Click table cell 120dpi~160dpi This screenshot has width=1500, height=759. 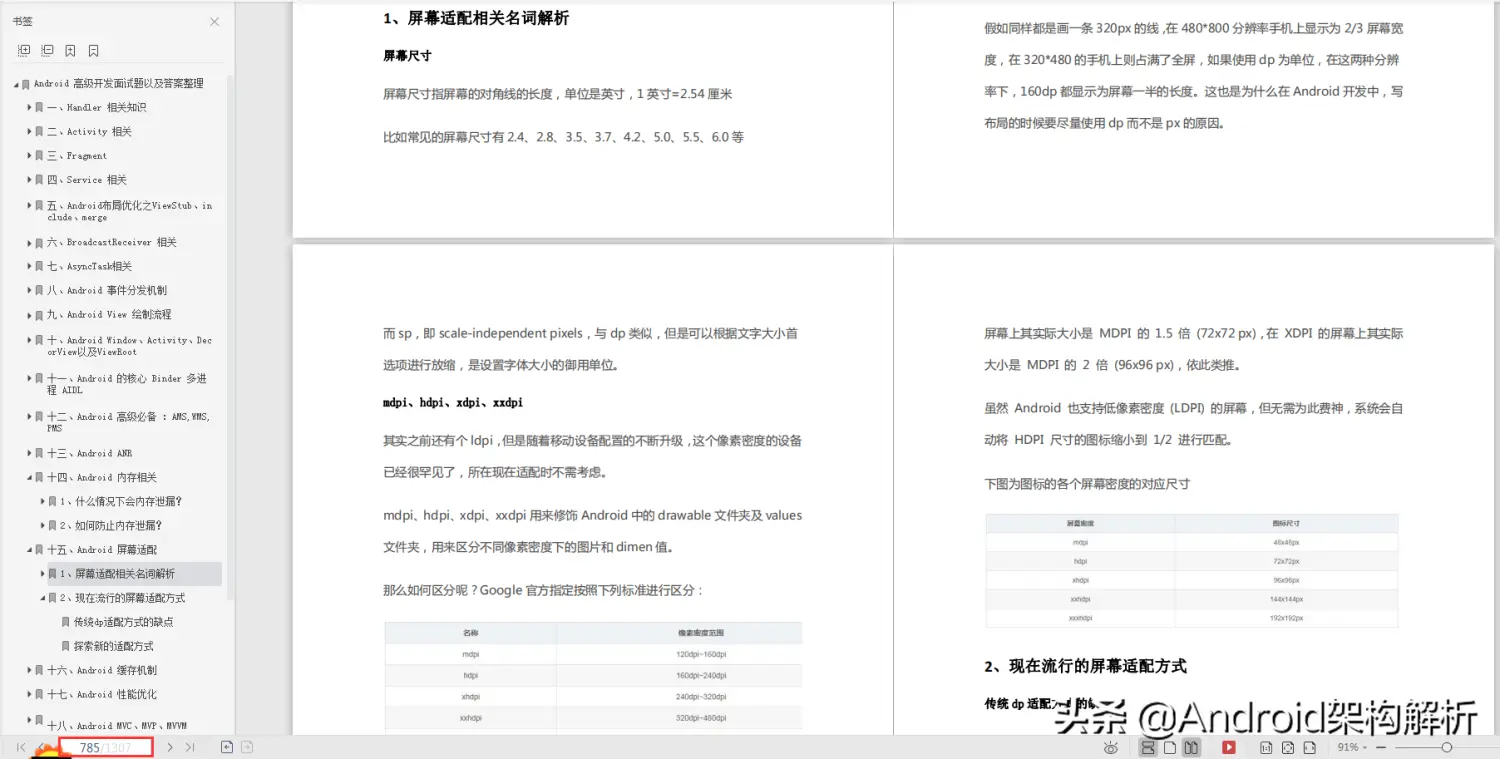coord(700,654)
